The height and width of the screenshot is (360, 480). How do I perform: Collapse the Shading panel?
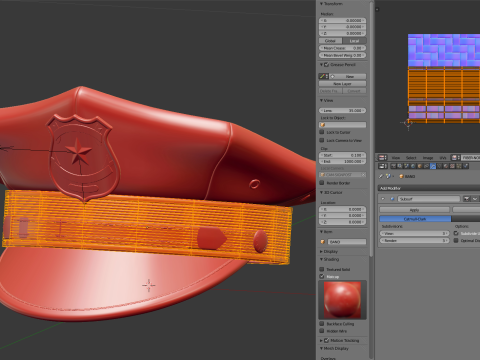coord(322,259)
